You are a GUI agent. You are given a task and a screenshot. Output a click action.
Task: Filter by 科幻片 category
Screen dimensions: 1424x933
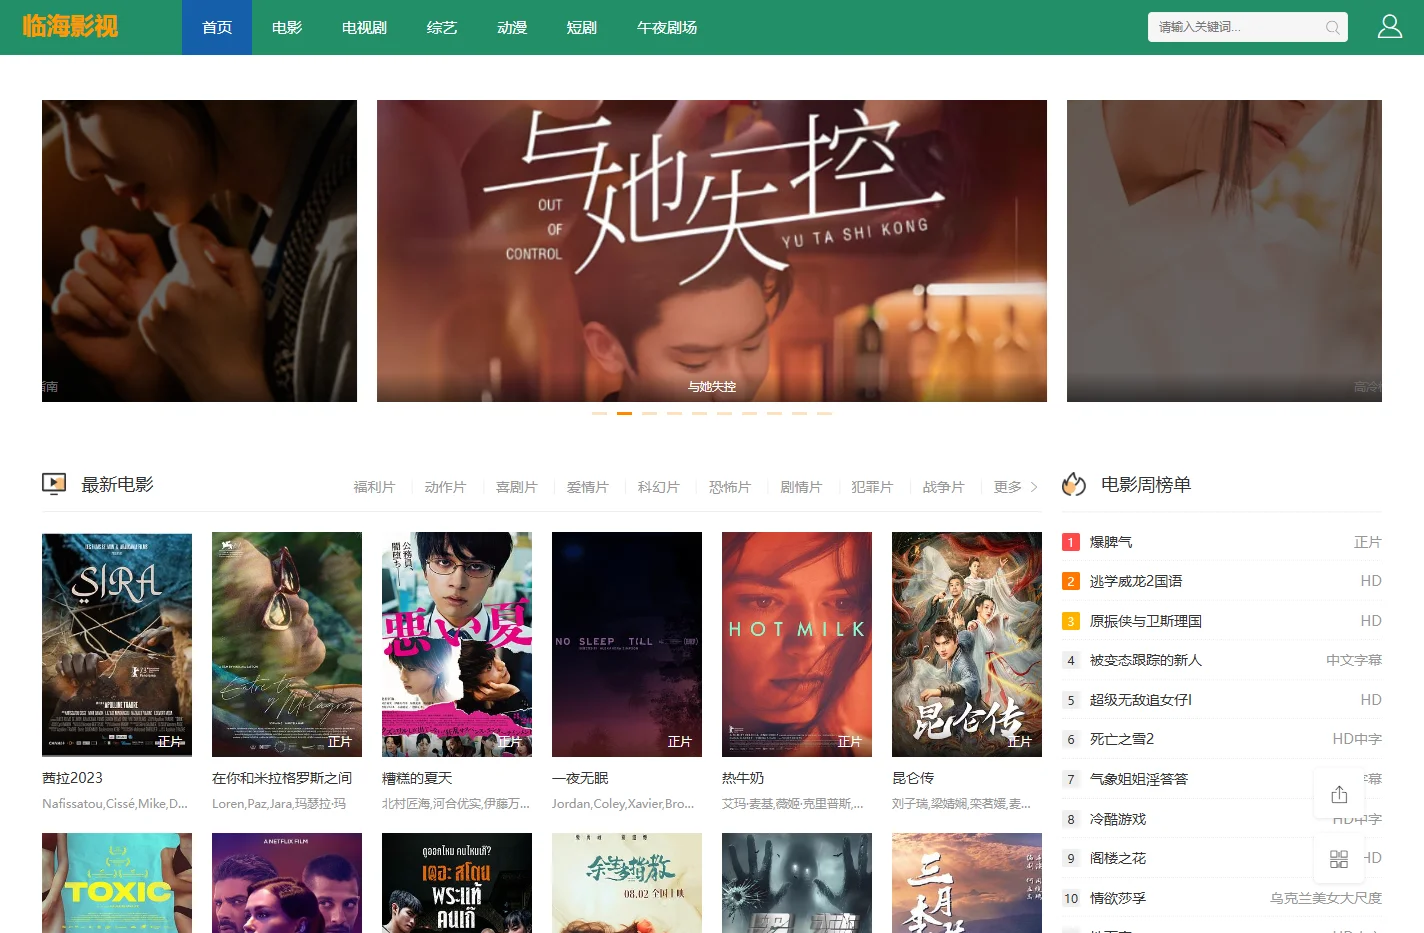click(658, 487)
